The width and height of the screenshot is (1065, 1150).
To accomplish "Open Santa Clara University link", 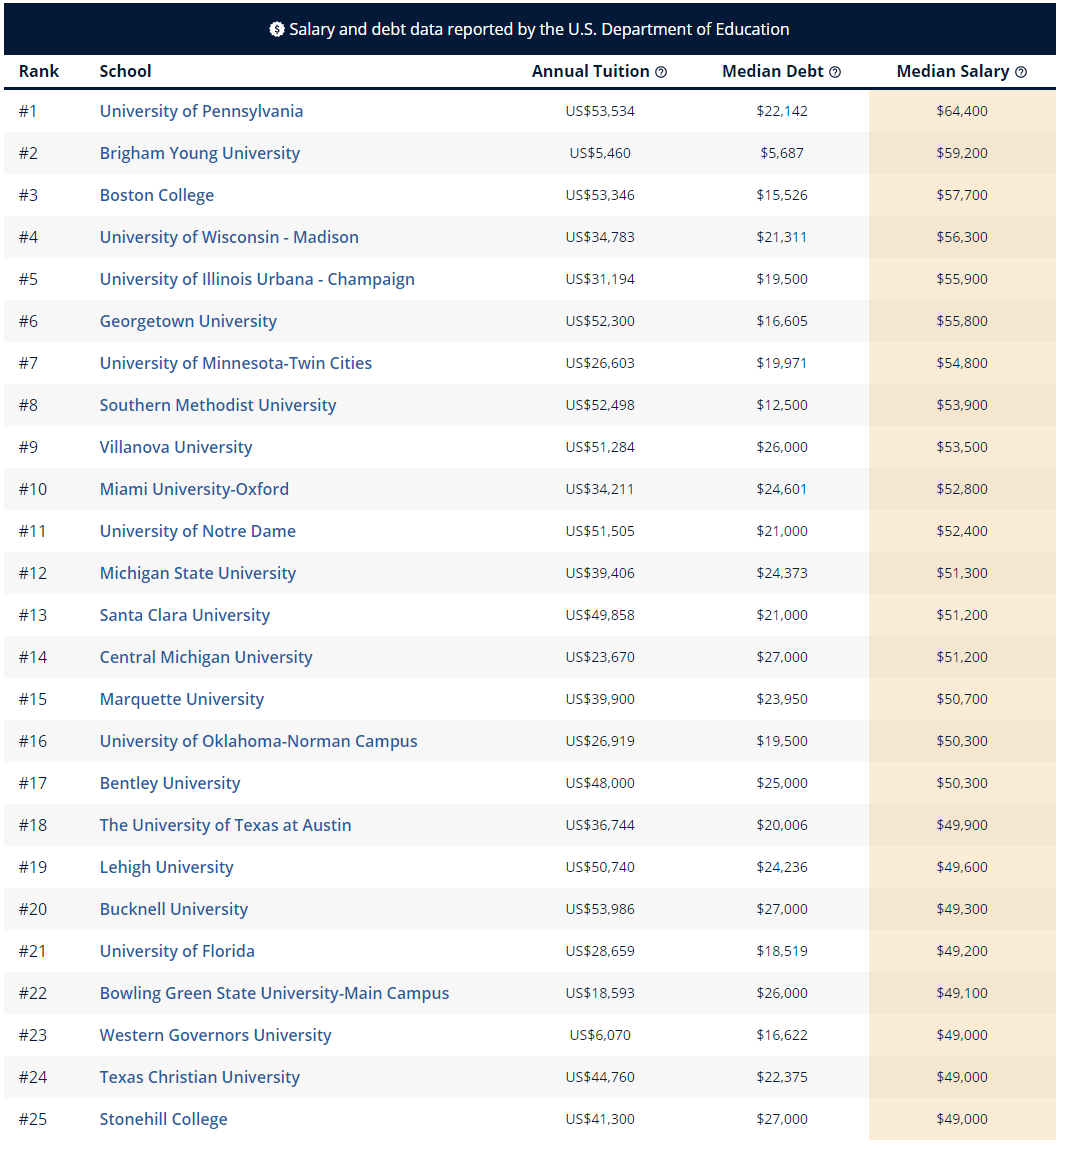I will coord(185,615).
